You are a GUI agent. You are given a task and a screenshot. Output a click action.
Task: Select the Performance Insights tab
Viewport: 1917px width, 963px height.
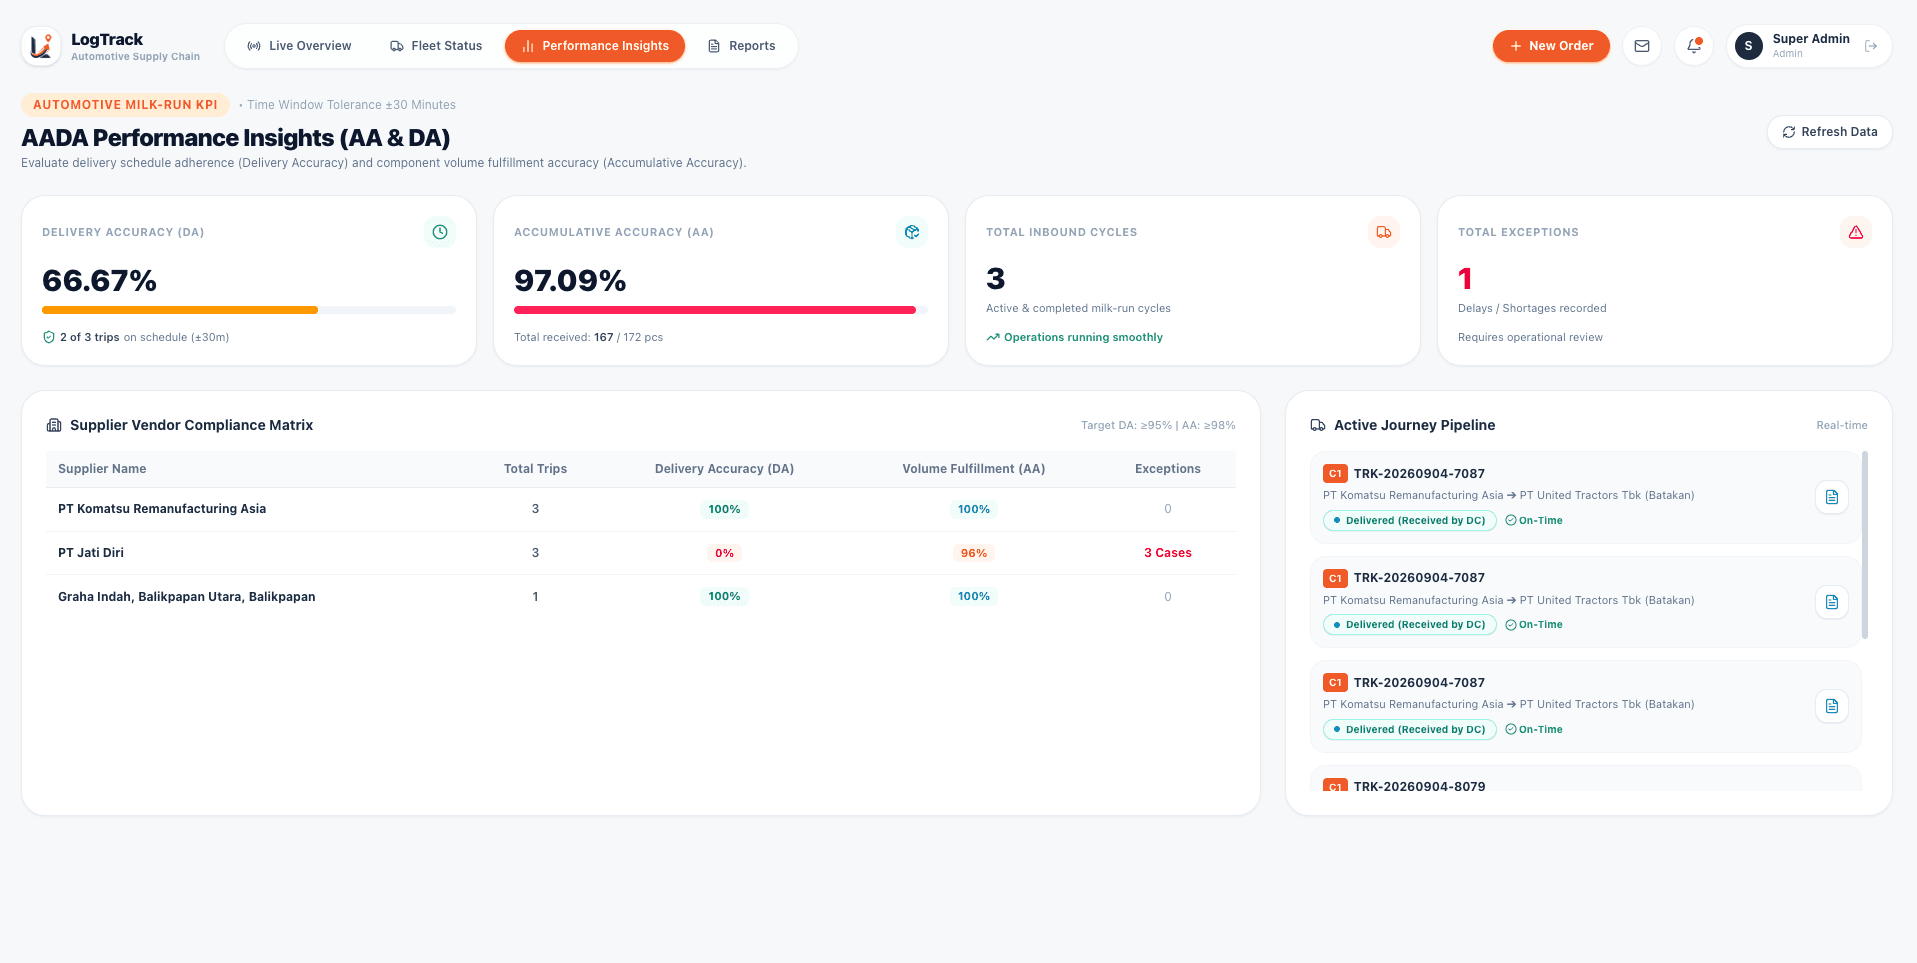coord(595,46)
